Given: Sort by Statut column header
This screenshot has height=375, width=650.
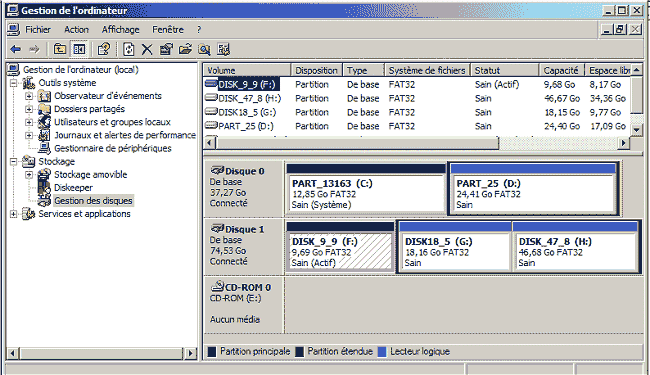Looking at the screenshot, I should click(505, 70).
